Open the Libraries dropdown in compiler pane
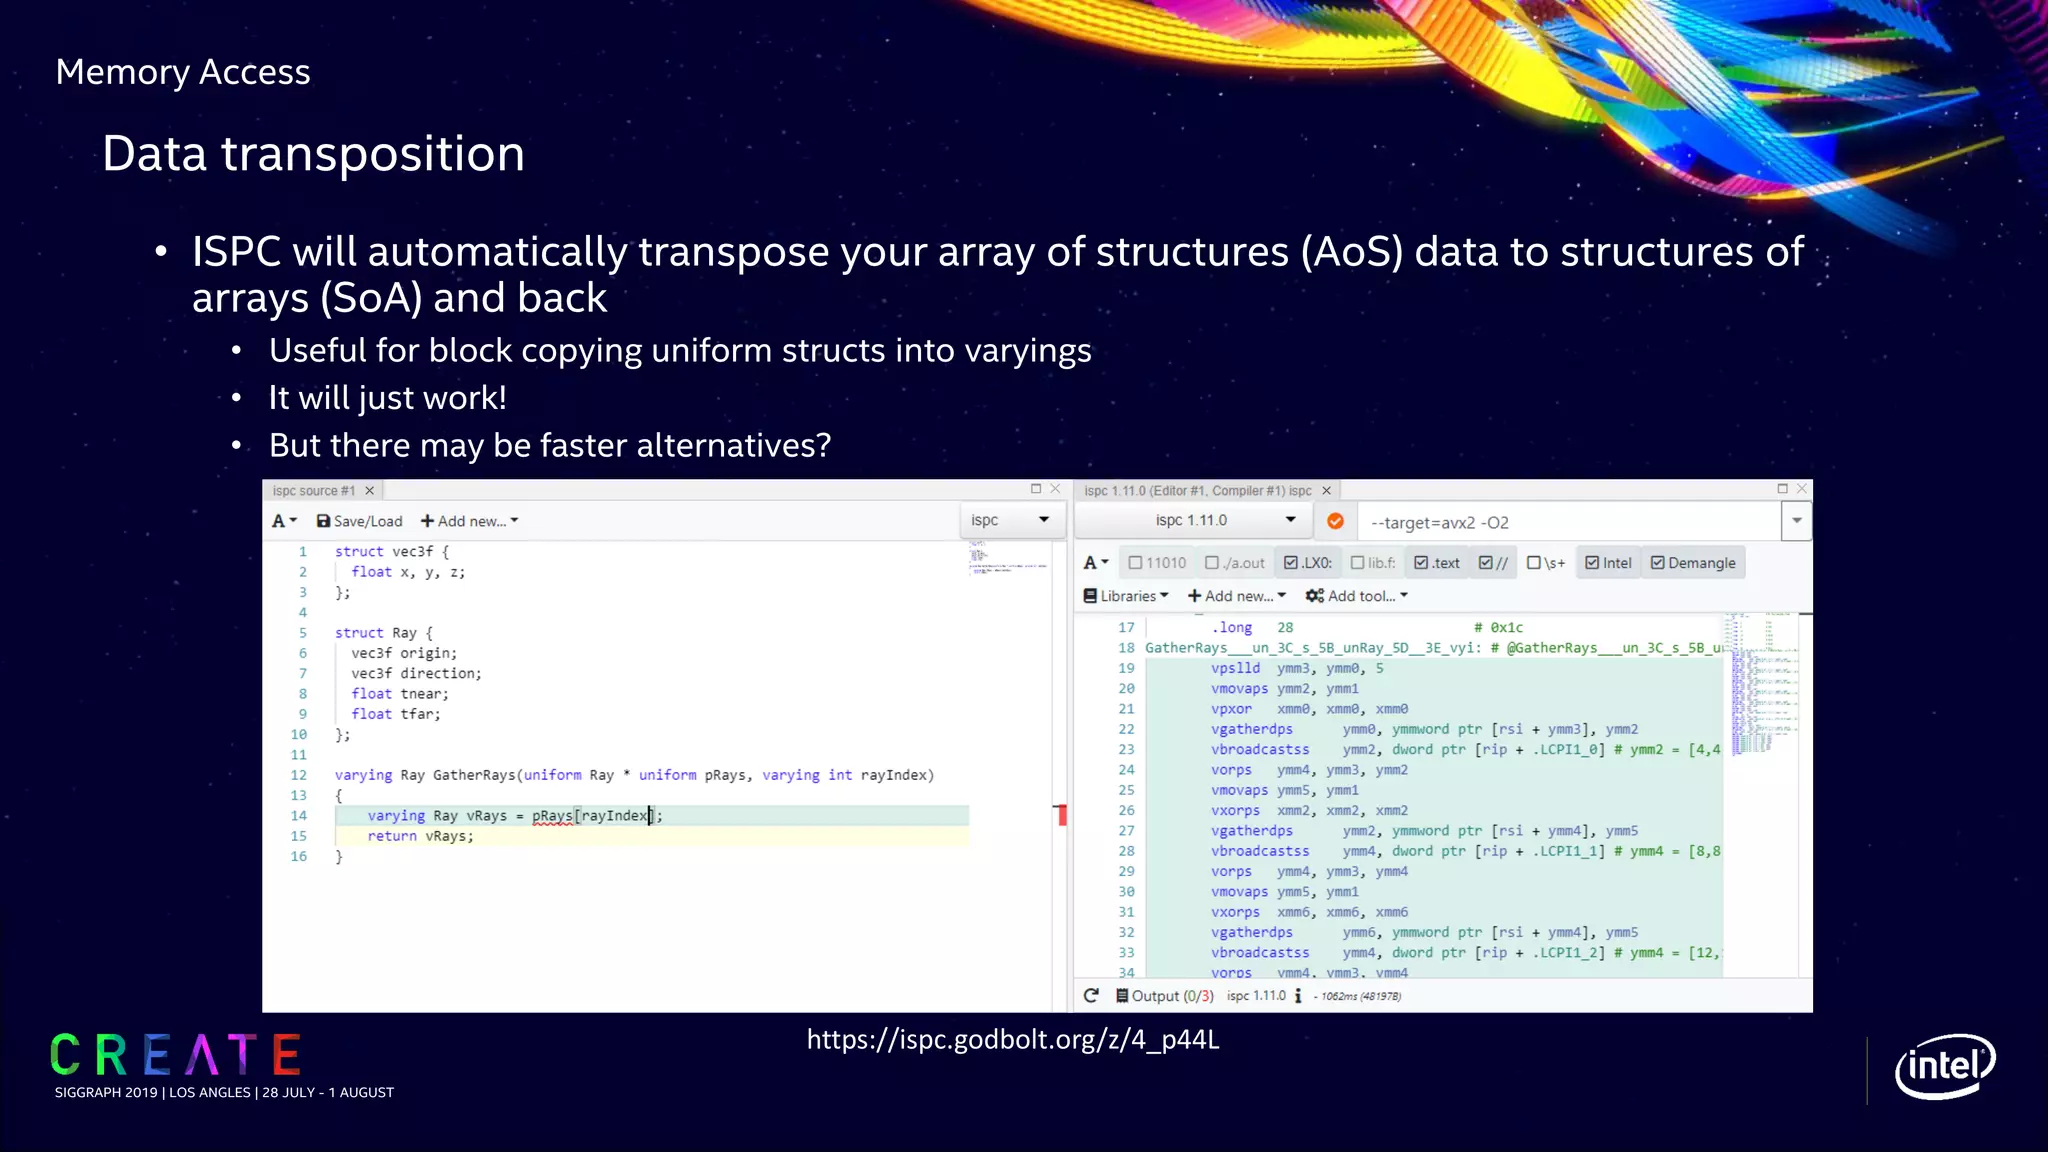 pyautogui.click(x=1125, y=596)
